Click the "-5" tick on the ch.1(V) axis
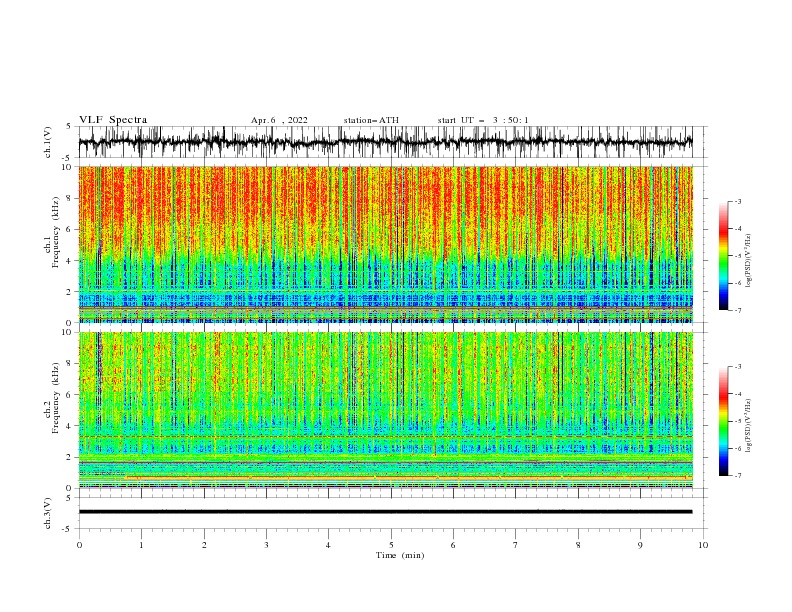This screenshot has width=792, height=612. coord(67,158)
